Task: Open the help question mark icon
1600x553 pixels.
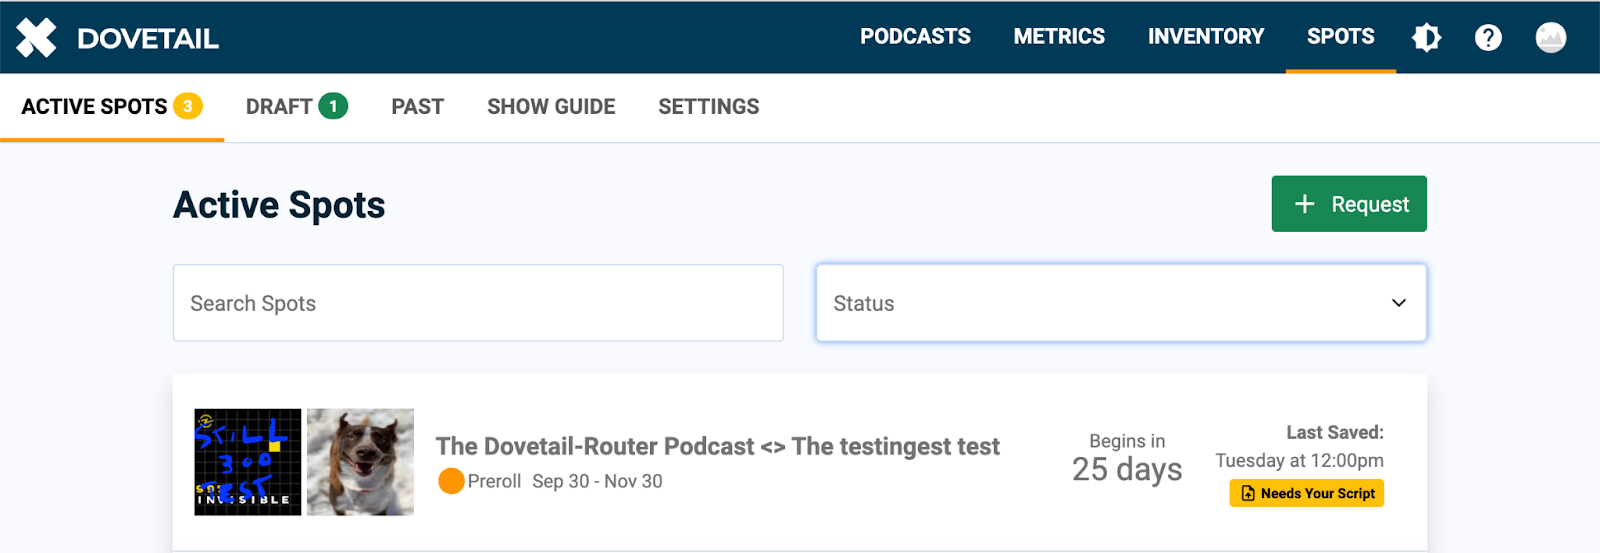Action: click(x=1488, y=38)
